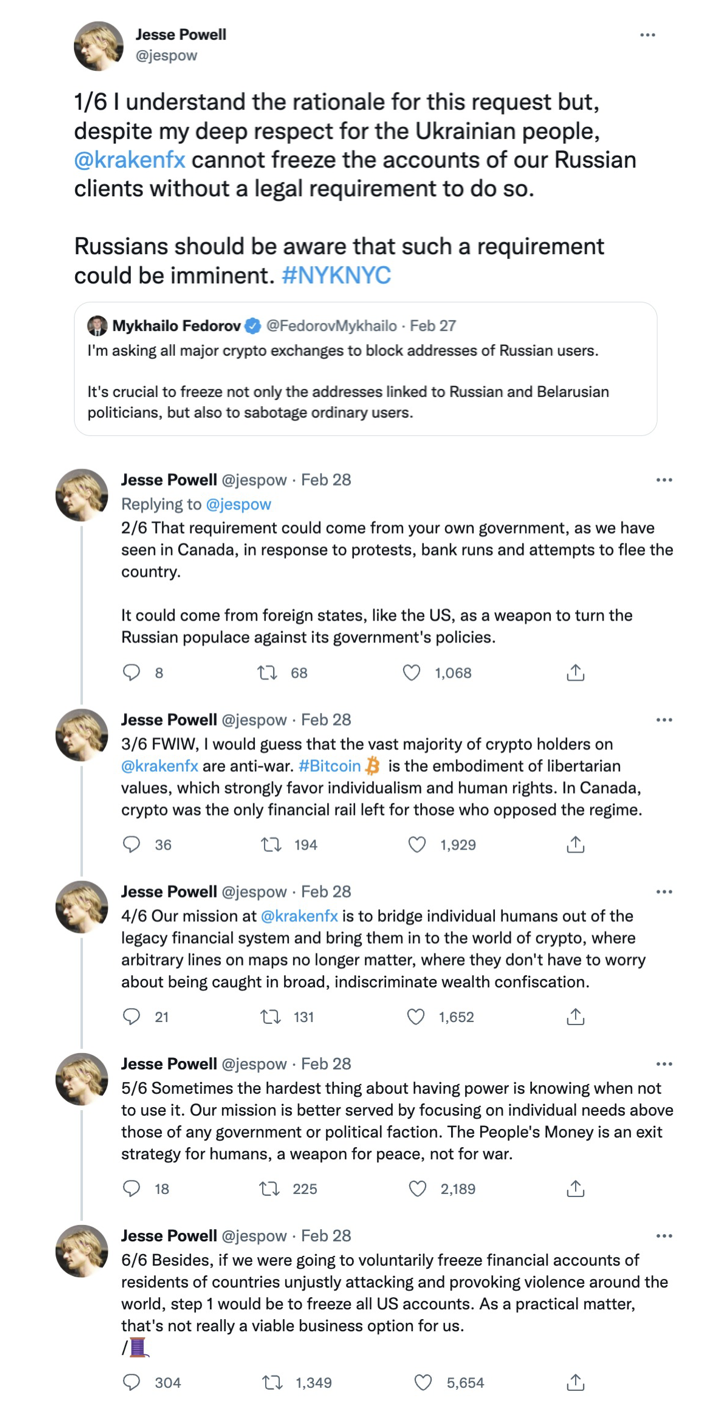This screenshot has width=708, height=1416.
Task: Share the 5/6 tweet
Action: pos(575,1189)
